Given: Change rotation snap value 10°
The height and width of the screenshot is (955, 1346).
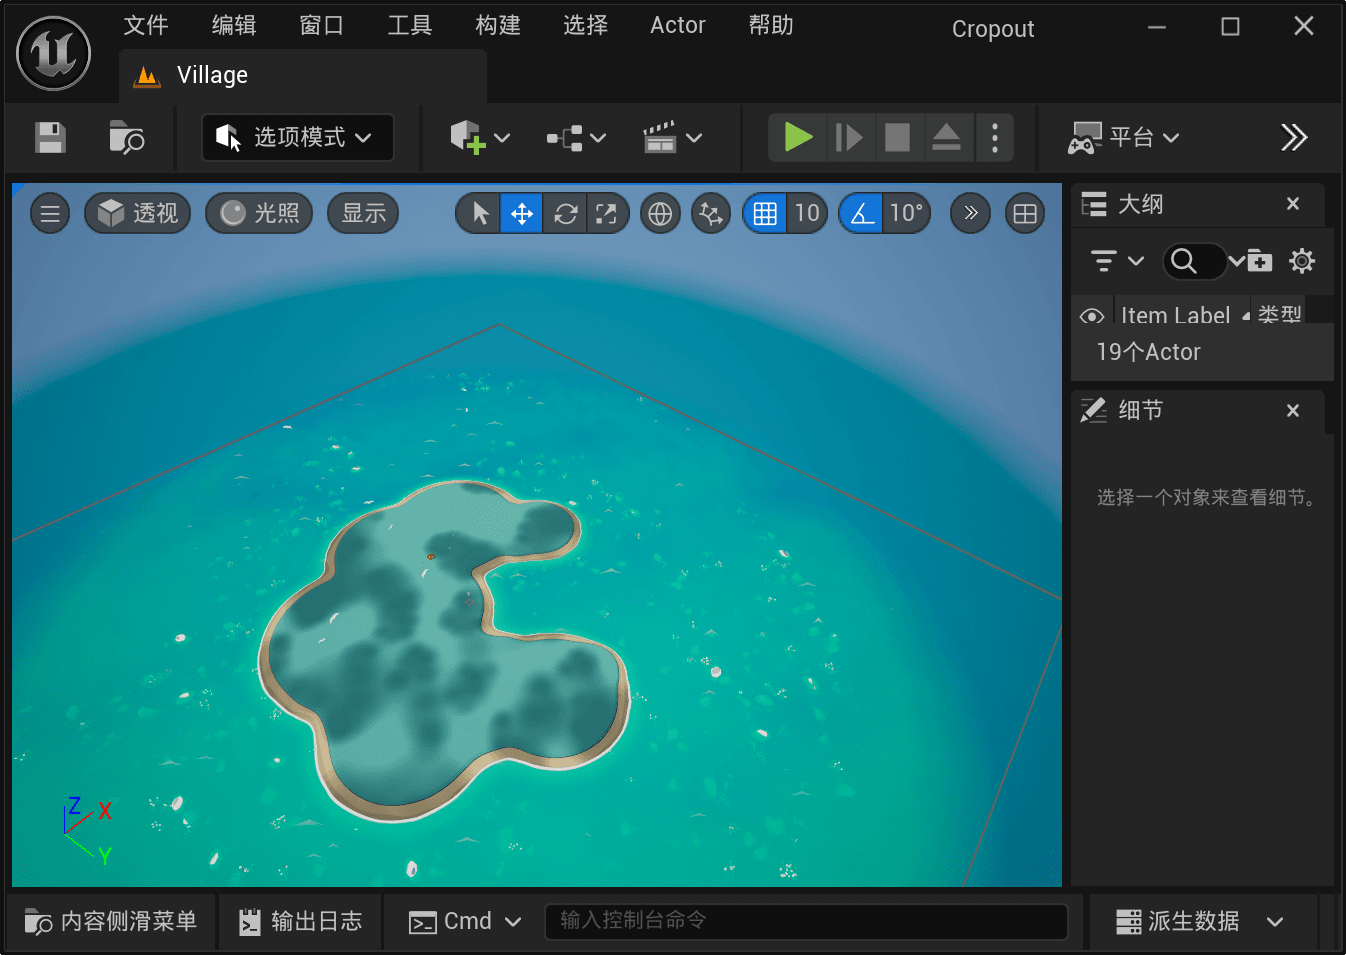Looking at the screenshot, I should pyautogui.click(x=906, y=213).
